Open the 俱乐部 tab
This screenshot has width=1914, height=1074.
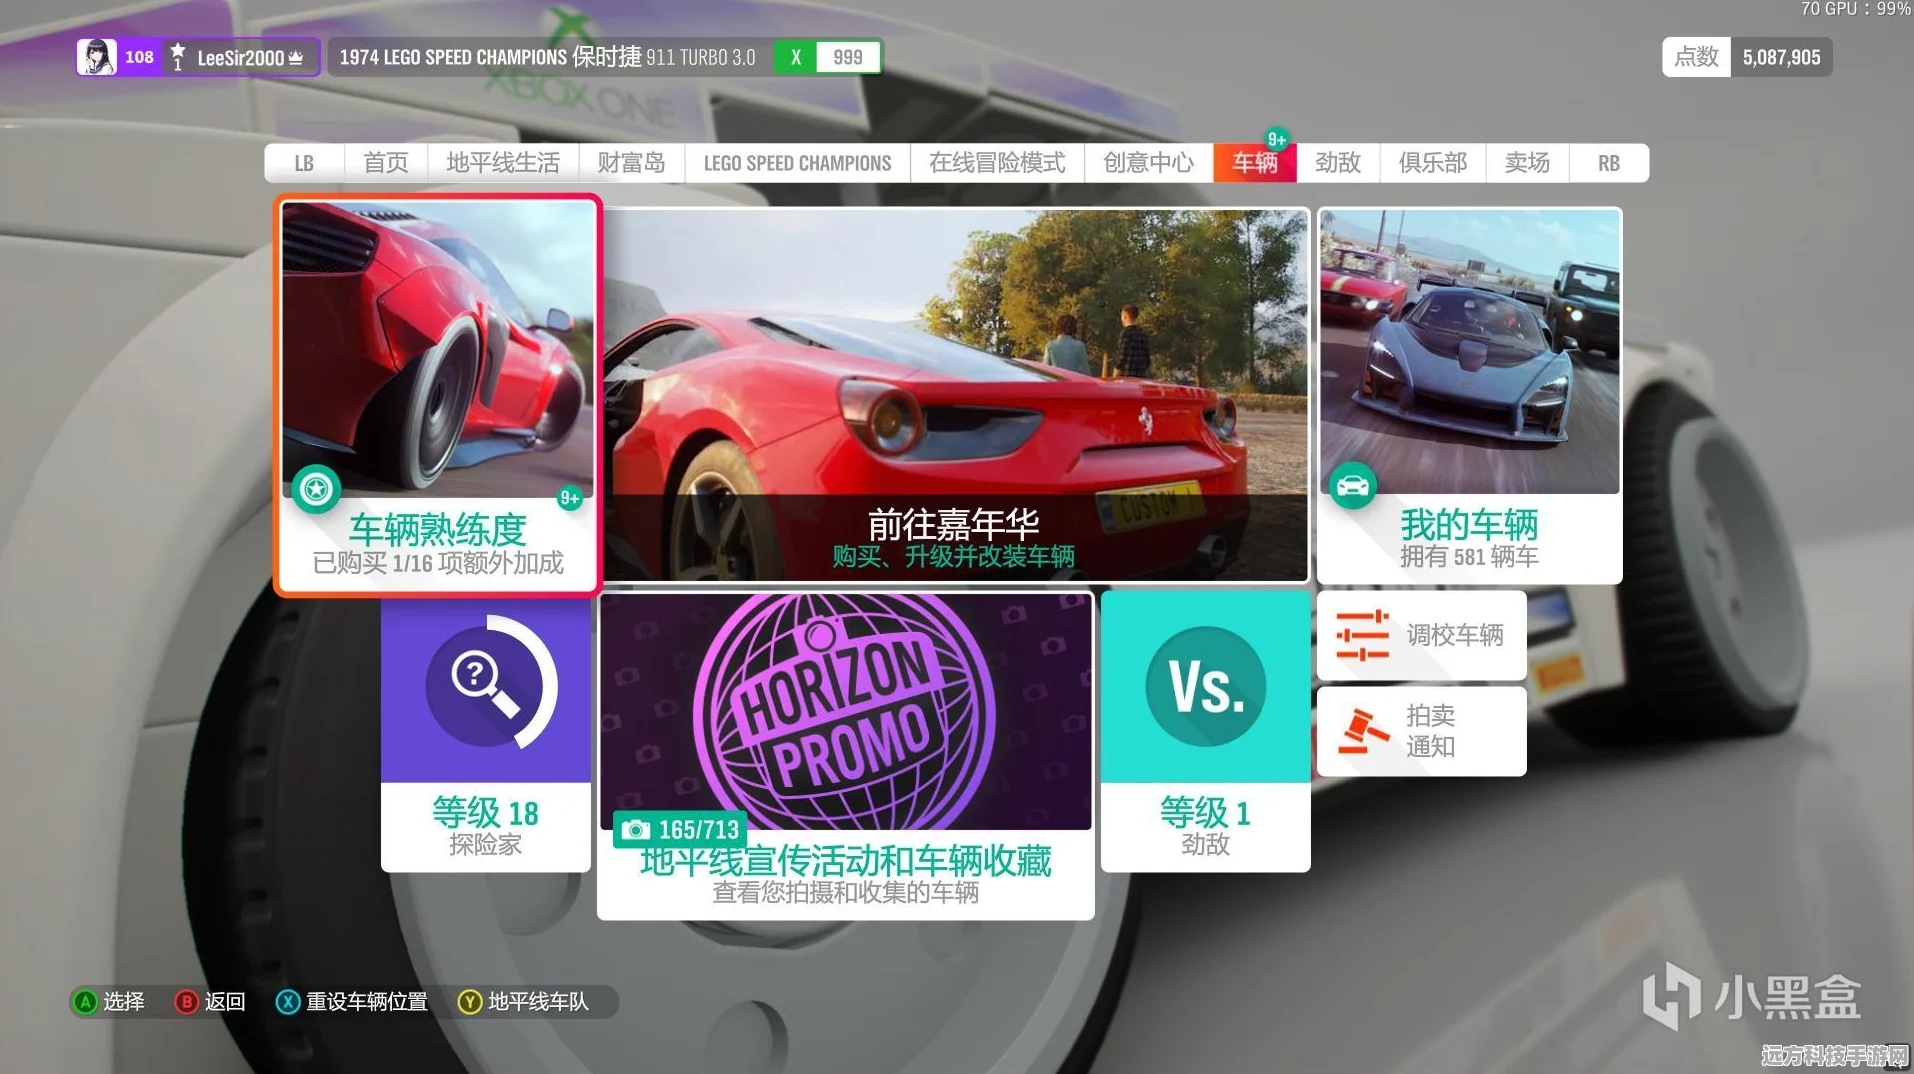coord(1432,163)
